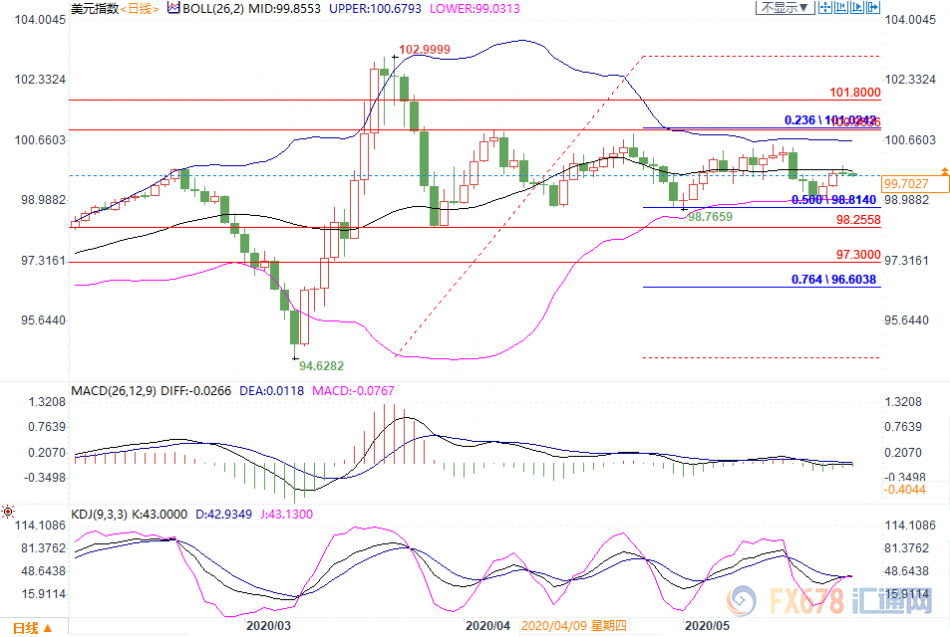Click the 2020/04 date marker on time axis
The height and width of the screenshot is (637, 950).
pos(487,625)
